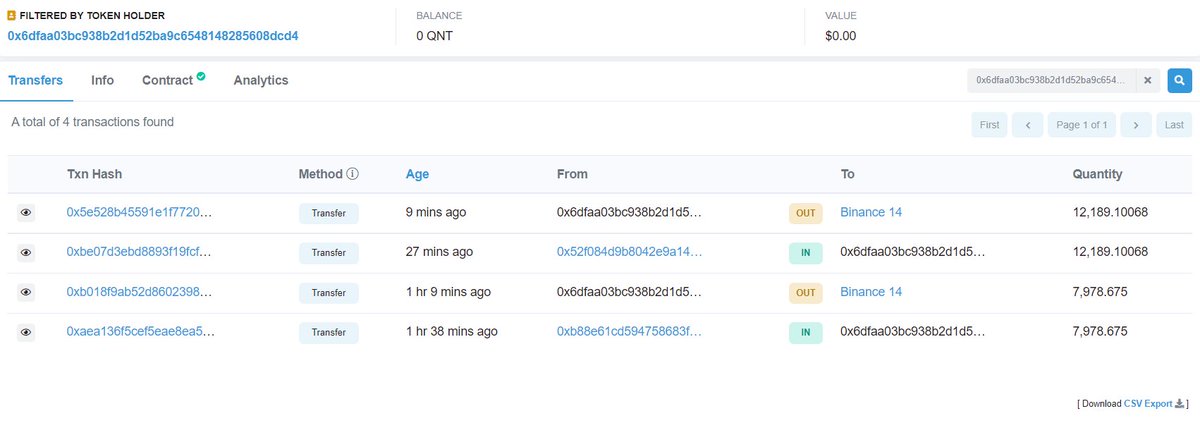Clear the address filter with the X icon
Viewport: 1200px width, 435px height.
click(x=1148, y=80)
